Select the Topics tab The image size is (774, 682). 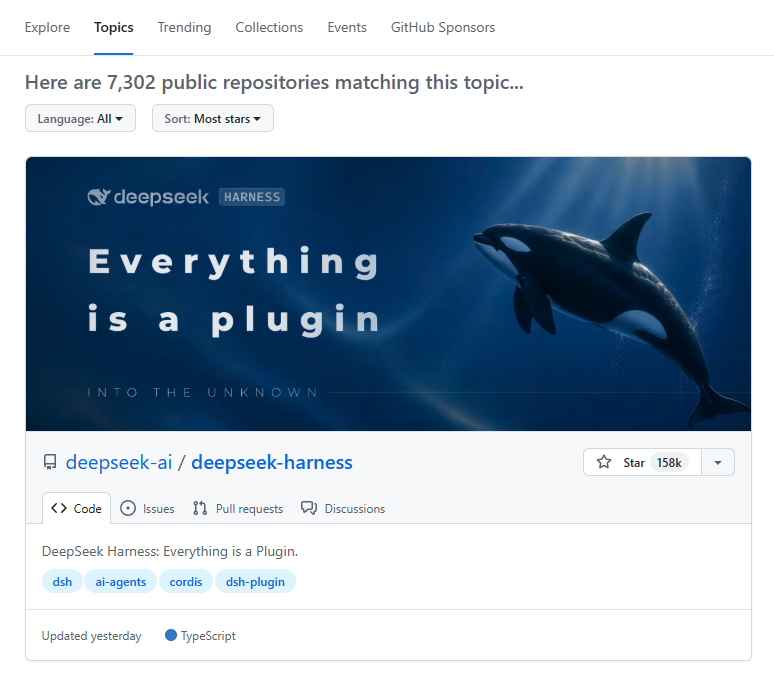tap(114, 27)
